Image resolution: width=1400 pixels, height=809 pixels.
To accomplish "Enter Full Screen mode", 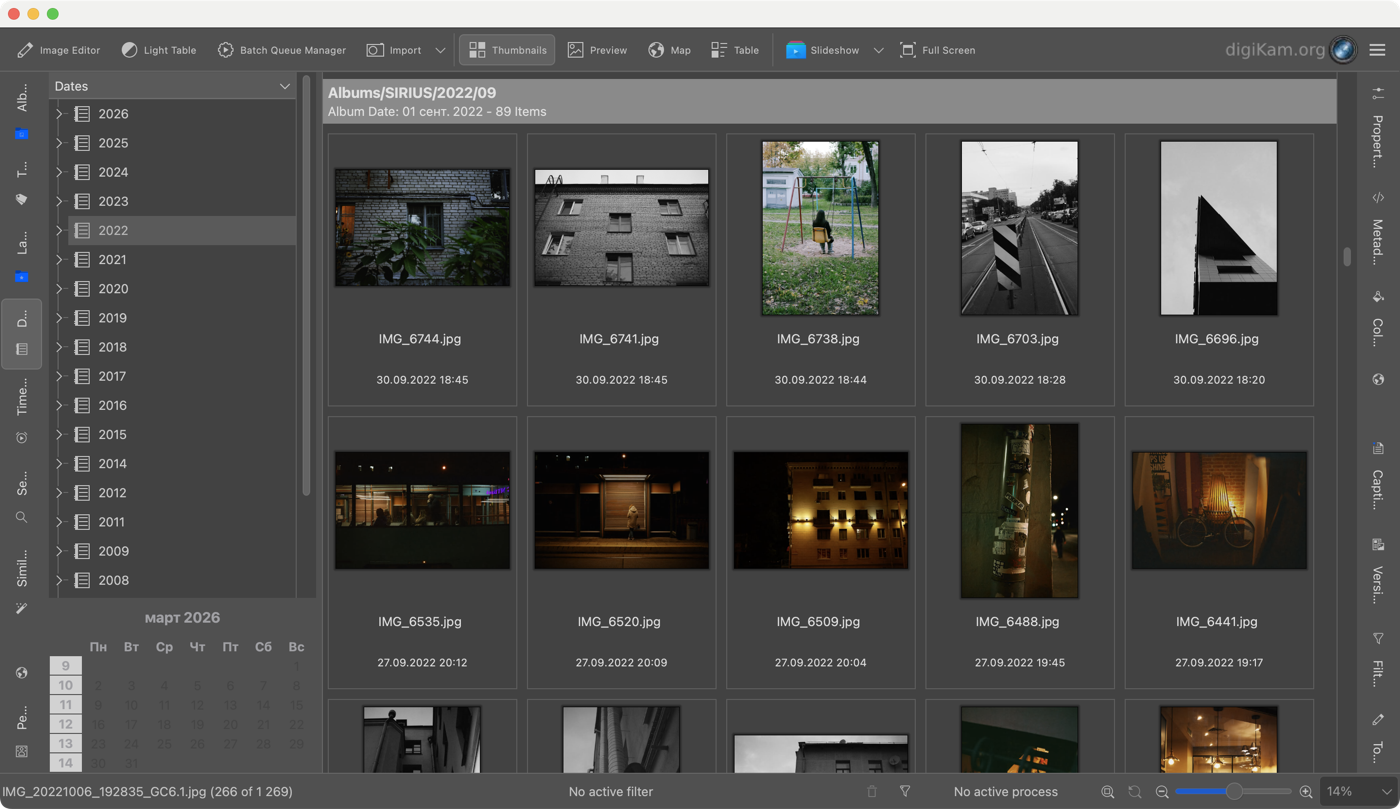I will [x=937, y=50].
